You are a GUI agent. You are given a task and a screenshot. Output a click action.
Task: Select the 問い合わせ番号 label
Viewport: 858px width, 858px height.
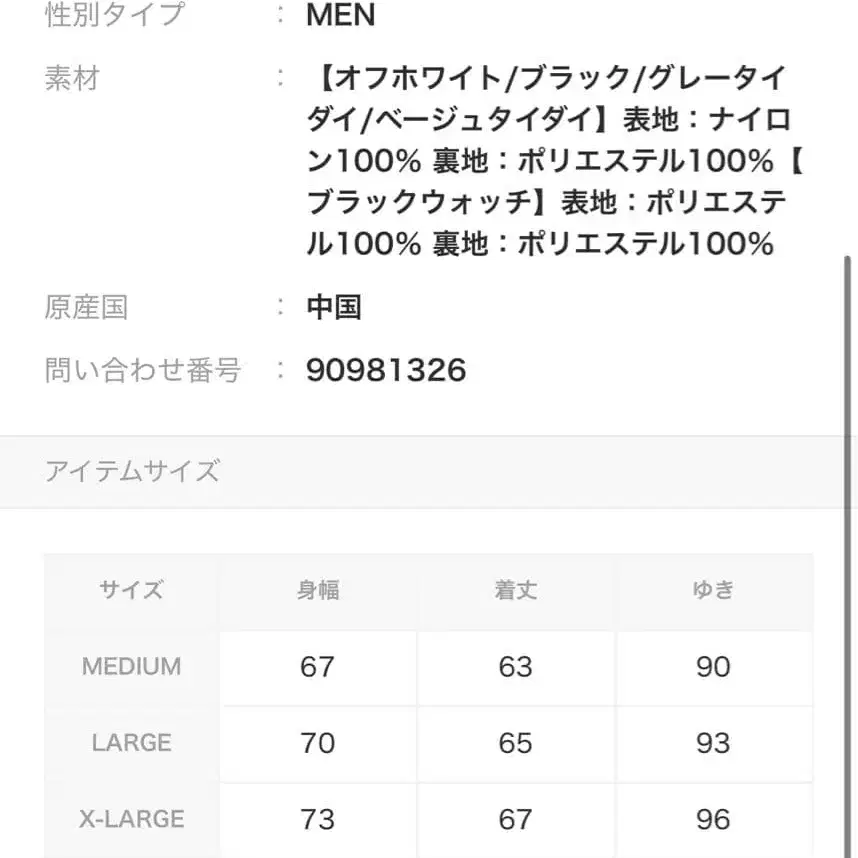pos(143,371)
